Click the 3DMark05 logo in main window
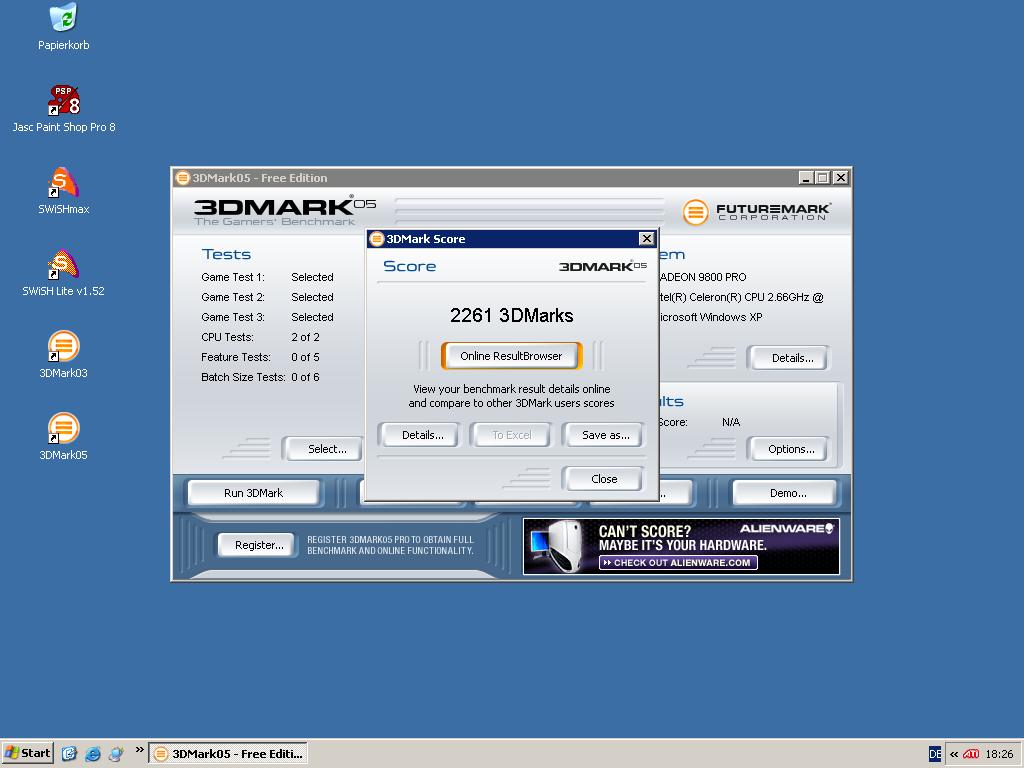 [285, 210]
